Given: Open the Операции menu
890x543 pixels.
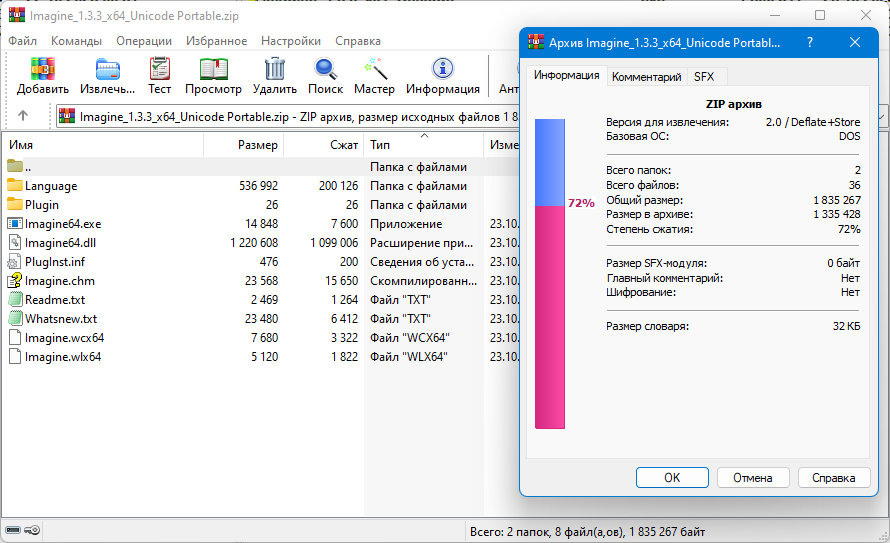Looking at the screenshot, I should [x=144, y=41].
